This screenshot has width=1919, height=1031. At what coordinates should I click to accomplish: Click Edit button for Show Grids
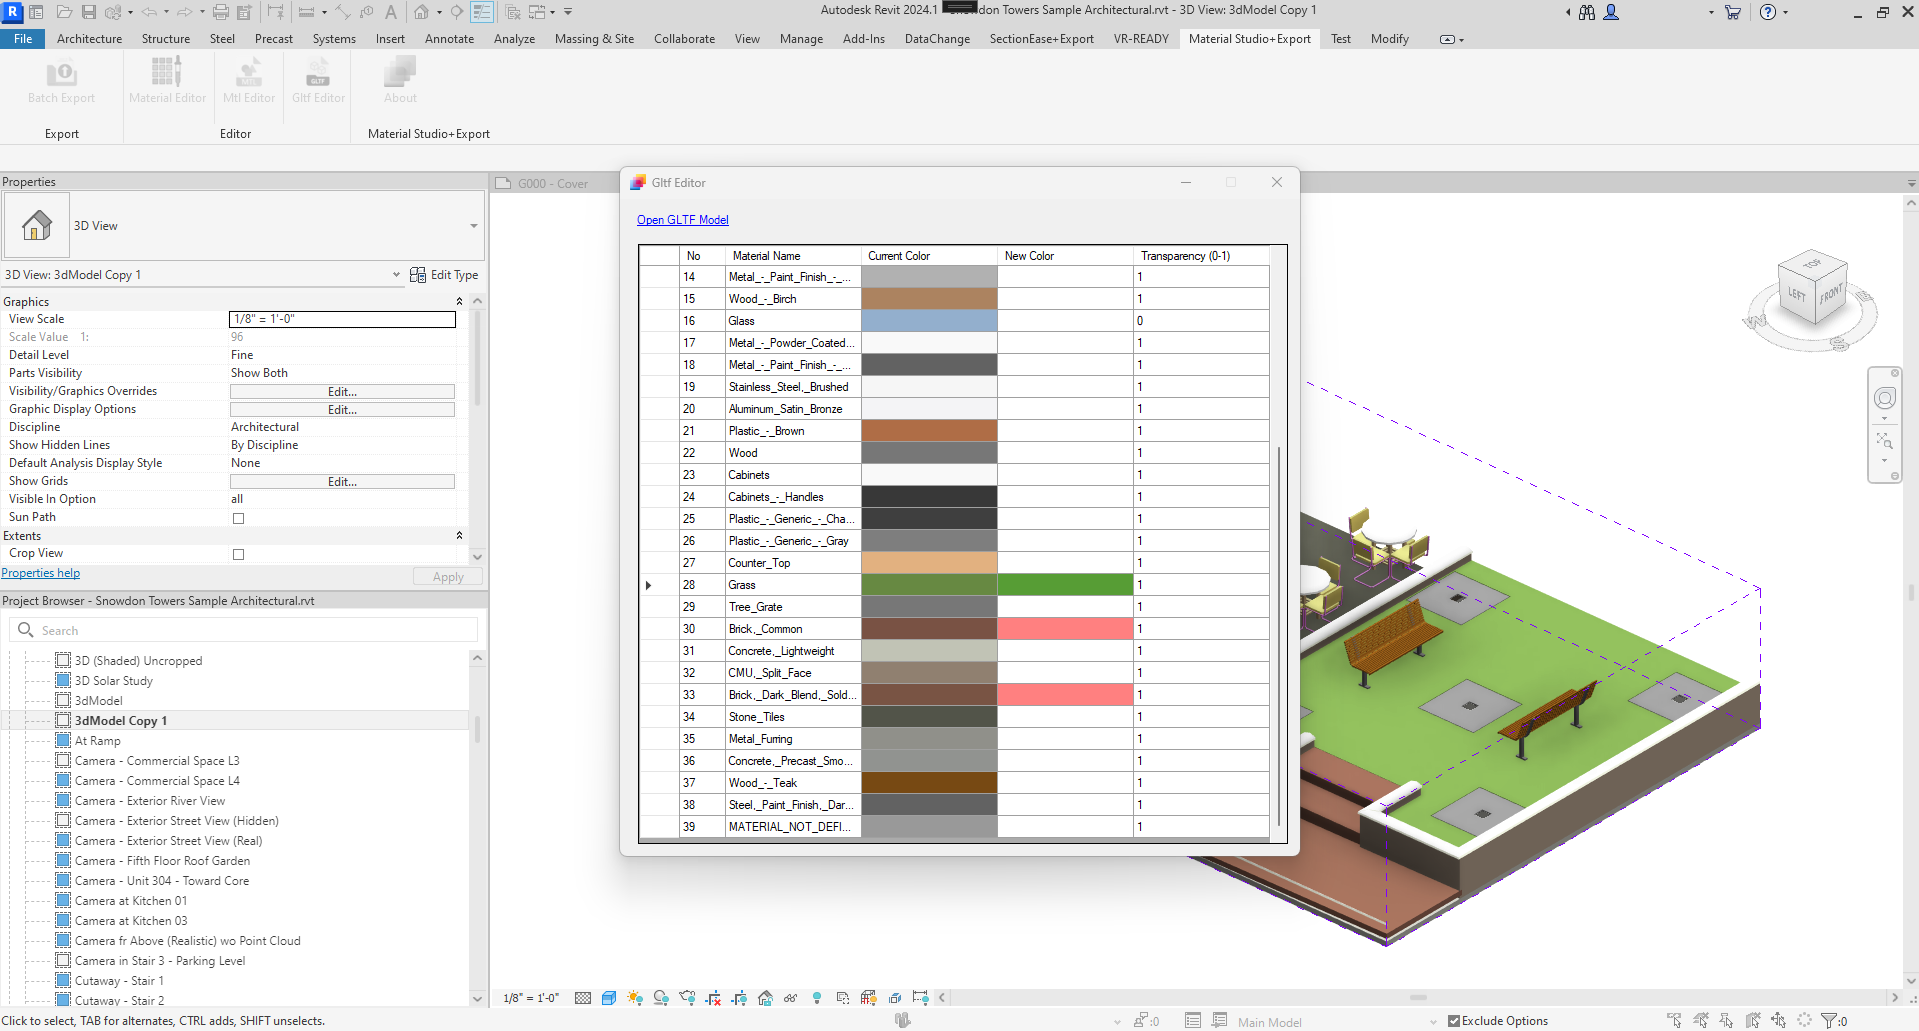[342, 482]
